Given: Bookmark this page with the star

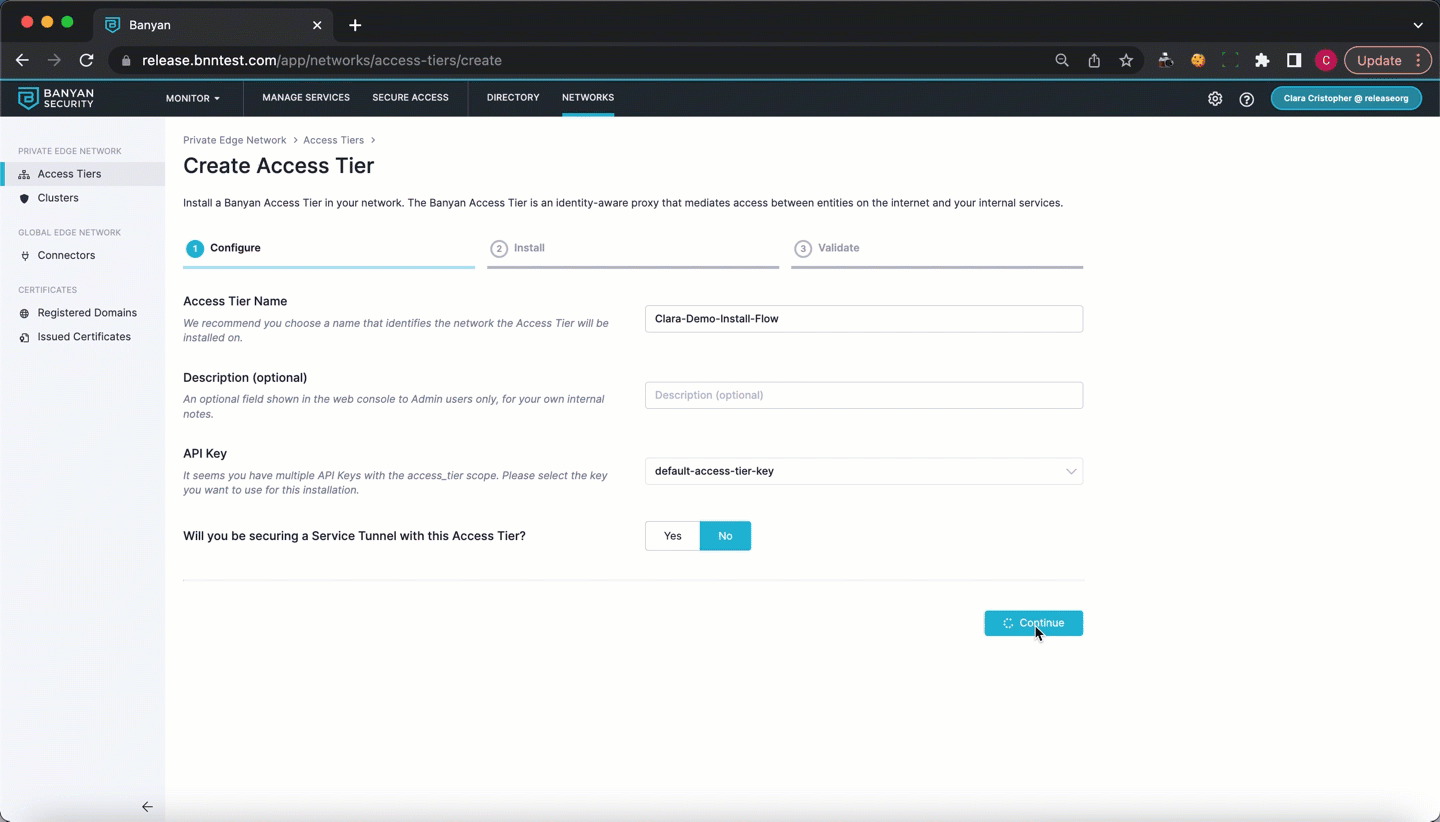Looking at the screenshot, I should tap(1126, 60).
